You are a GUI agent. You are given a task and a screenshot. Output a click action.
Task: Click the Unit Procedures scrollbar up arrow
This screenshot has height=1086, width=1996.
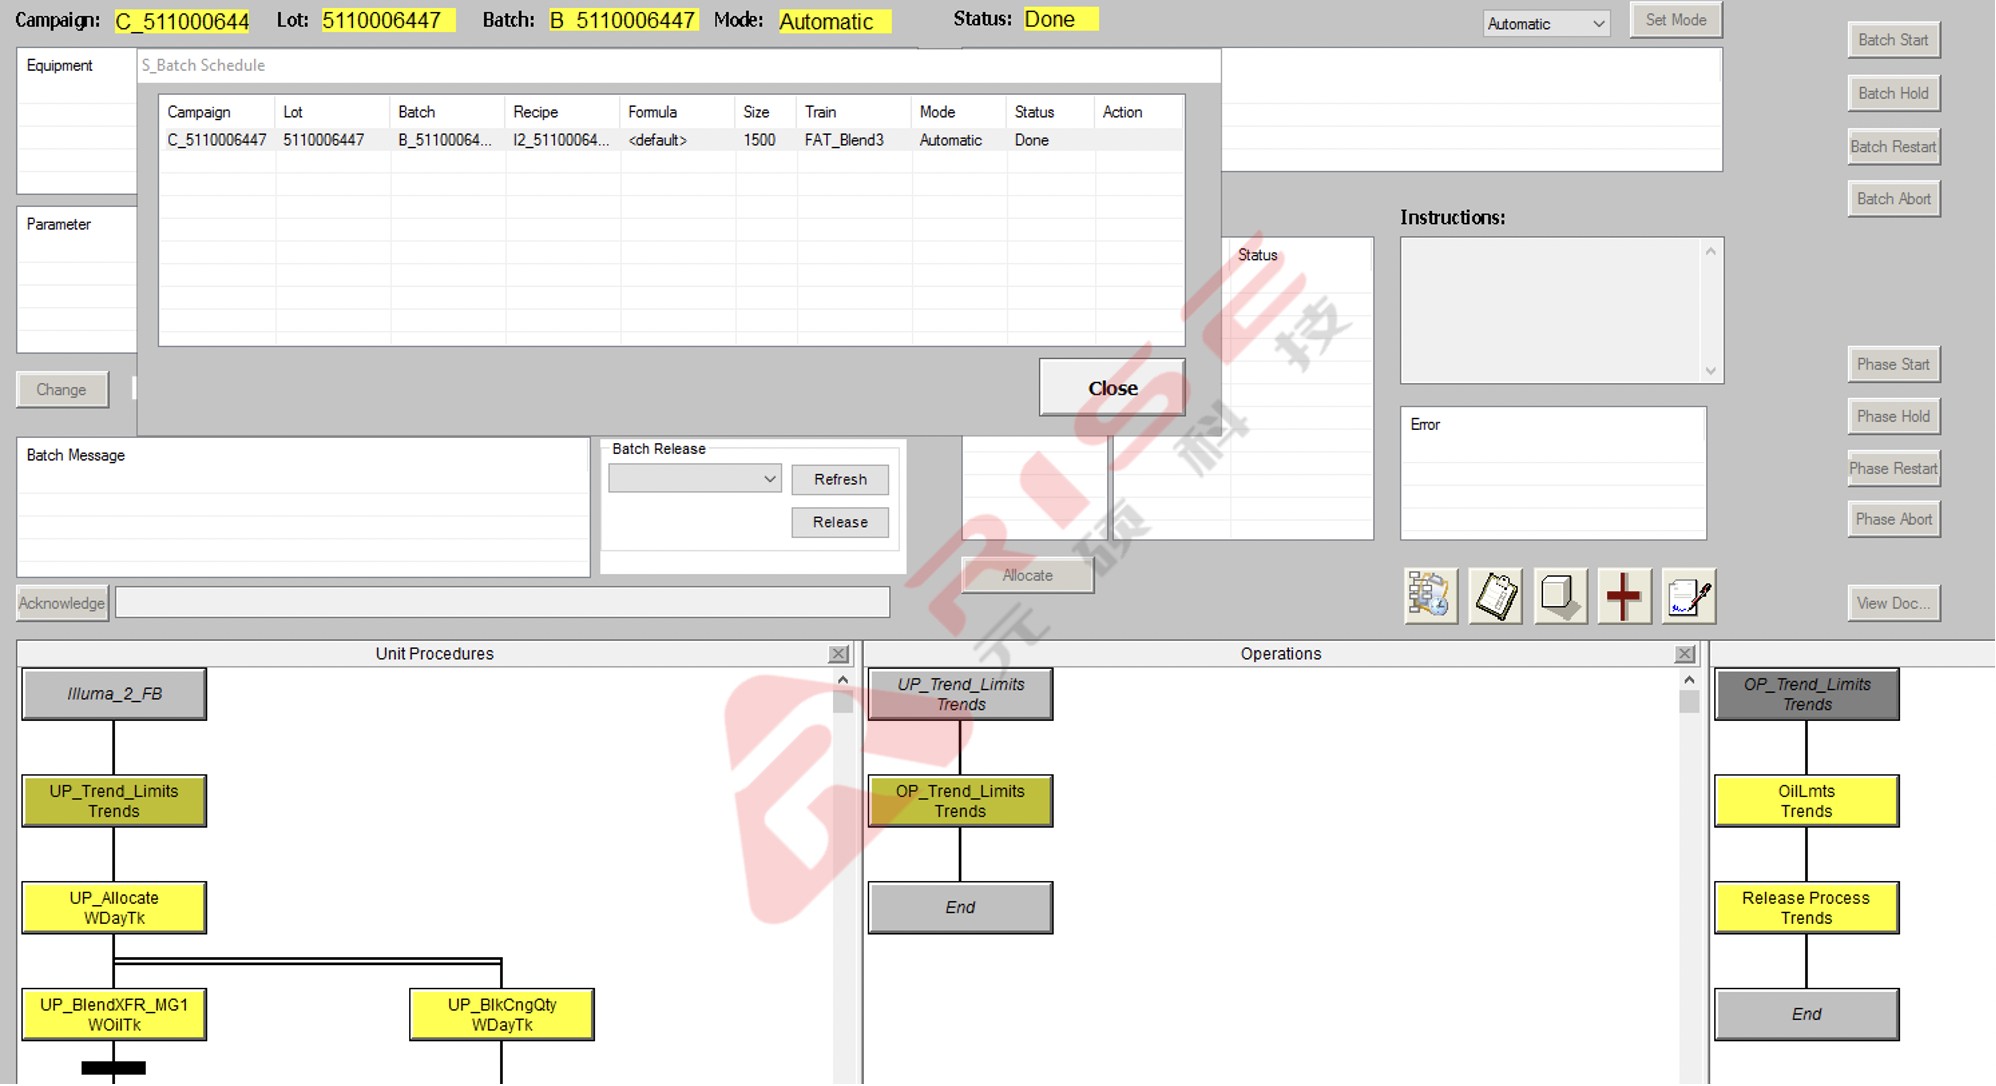pyautogui.click(x=843, y=680)
